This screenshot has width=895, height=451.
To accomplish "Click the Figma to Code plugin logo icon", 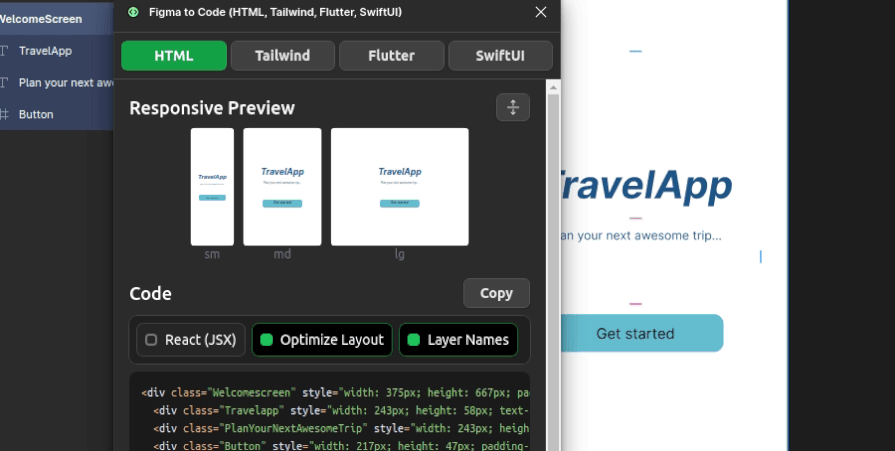I will pyautogui.click(x=133, y=12).
